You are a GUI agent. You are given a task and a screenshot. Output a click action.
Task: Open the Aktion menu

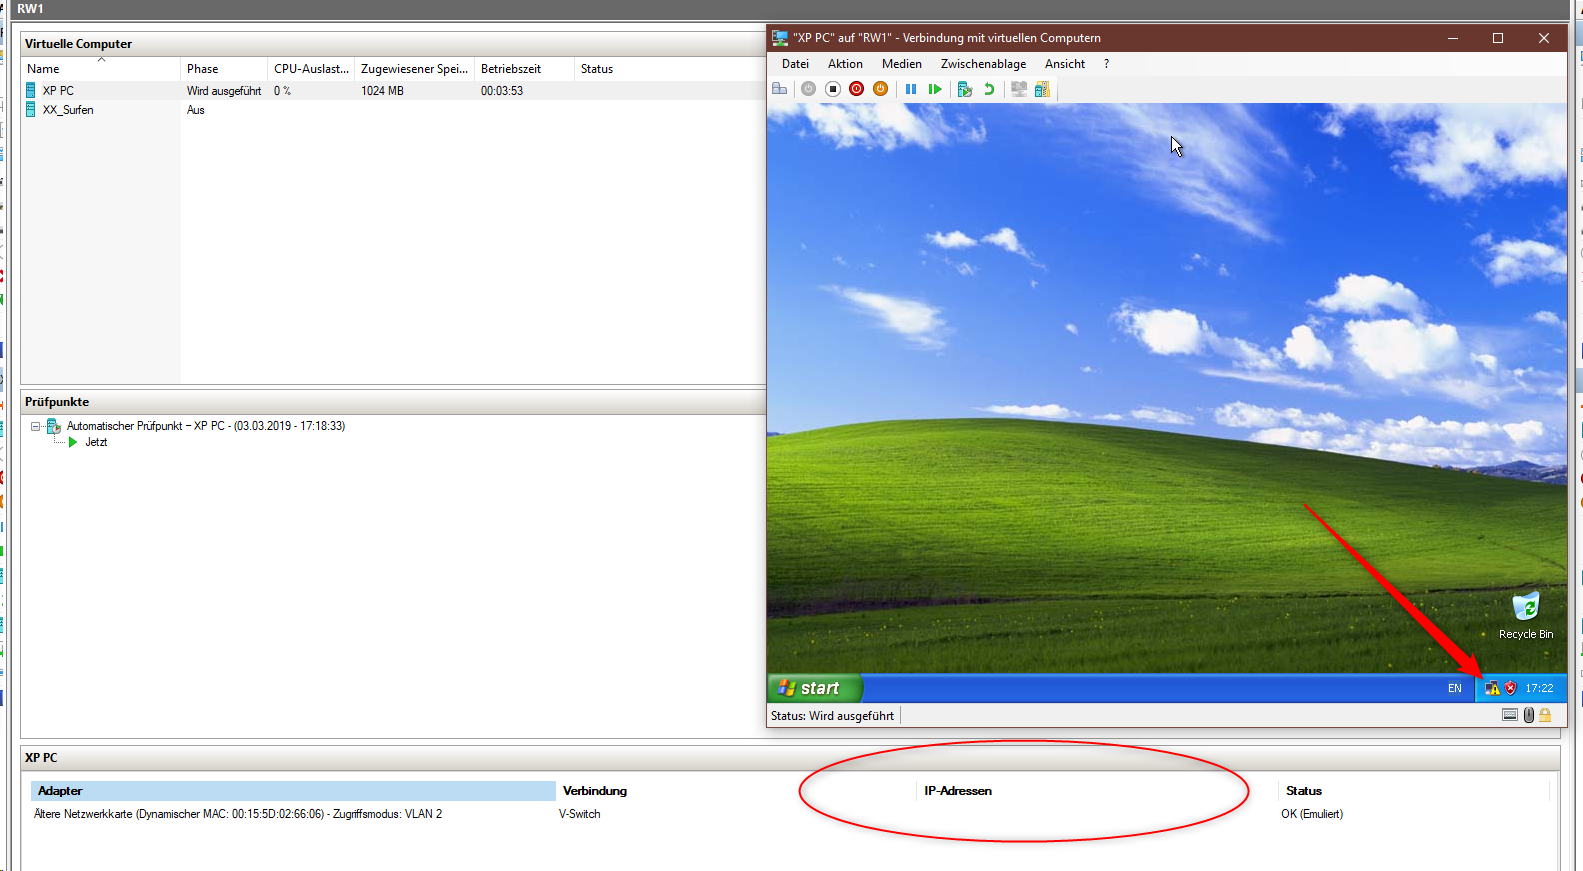coord(845,64)
